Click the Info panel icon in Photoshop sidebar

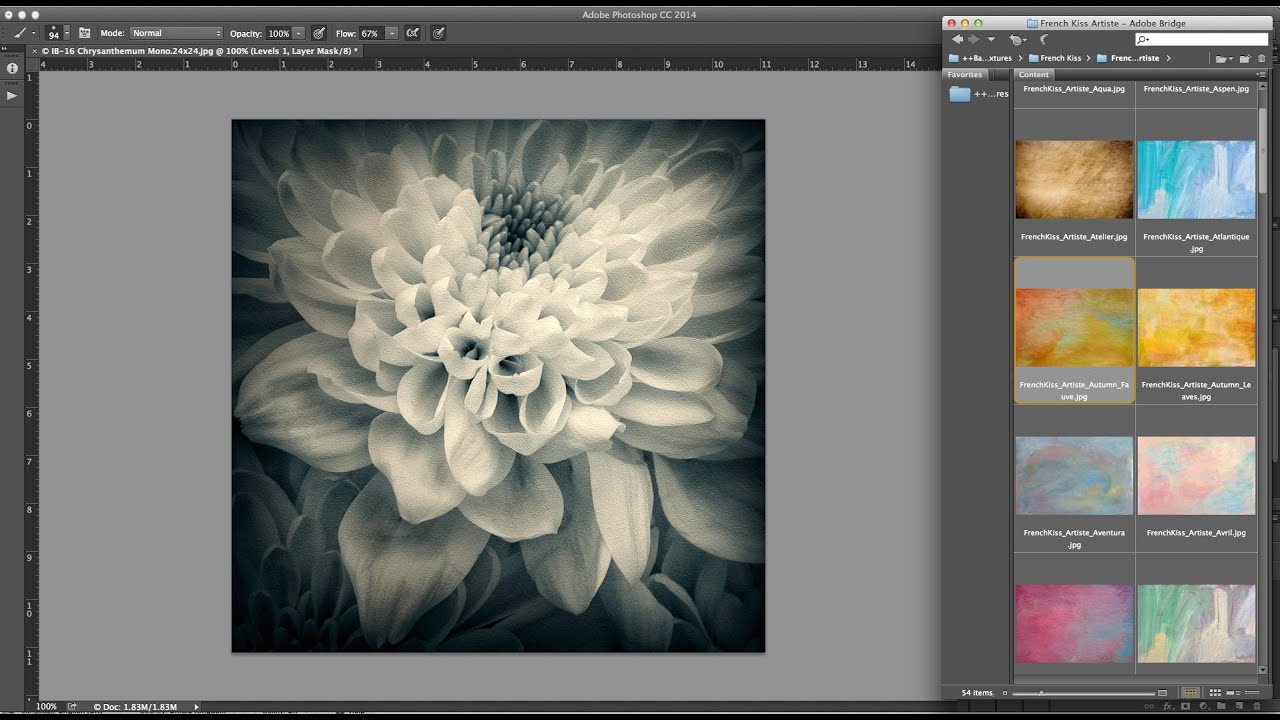[11, 68]
